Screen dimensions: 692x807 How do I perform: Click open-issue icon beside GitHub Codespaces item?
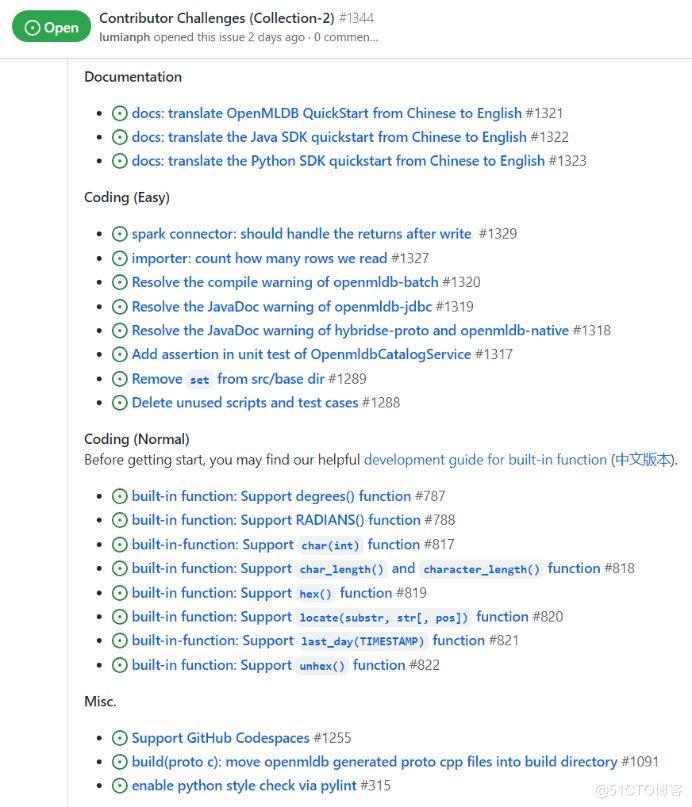[x=119, y=738]
